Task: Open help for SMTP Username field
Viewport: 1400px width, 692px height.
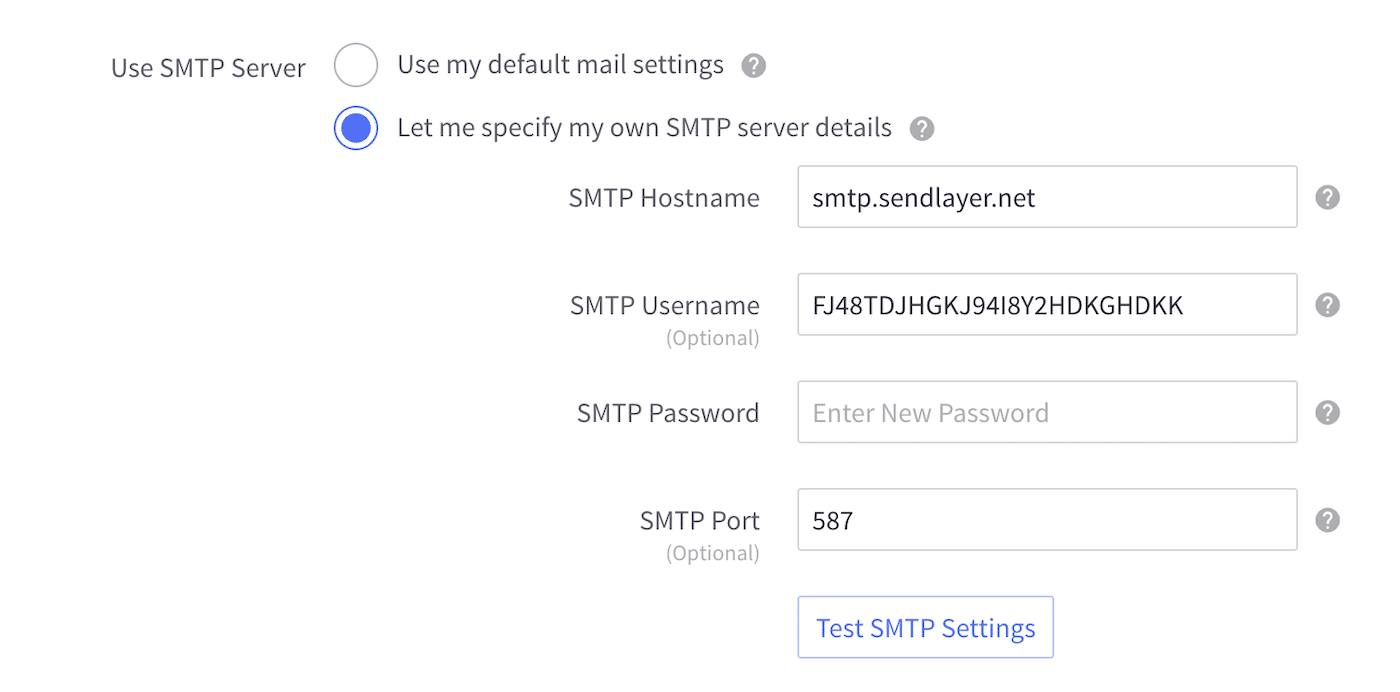Action: (1327, 304)
